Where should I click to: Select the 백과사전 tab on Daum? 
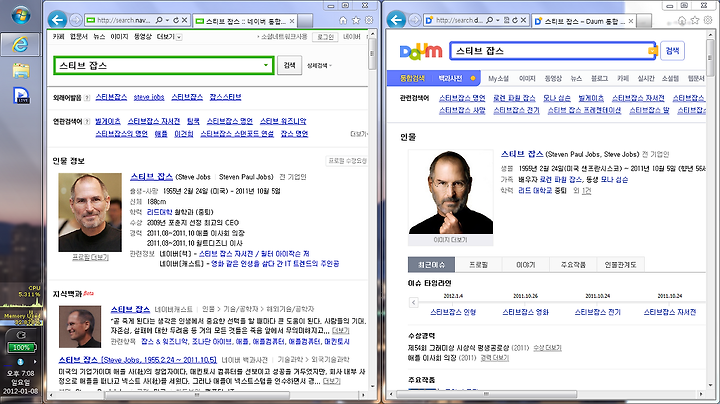pos(450,79)
